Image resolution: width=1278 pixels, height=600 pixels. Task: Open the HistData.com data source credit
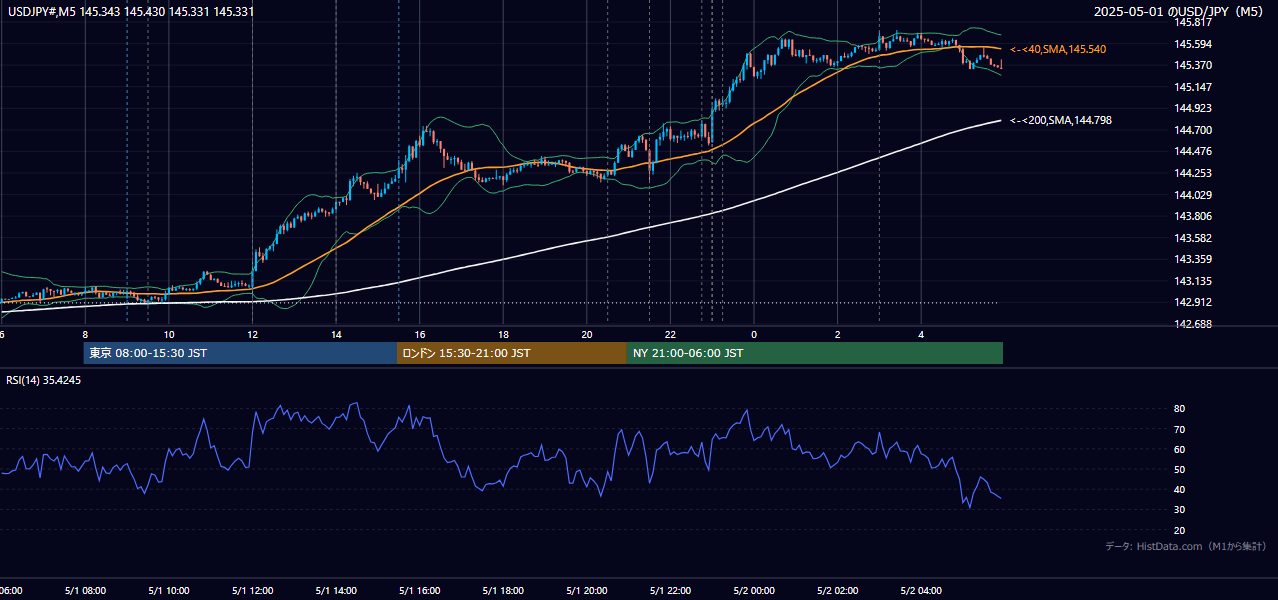point(1185,546)
